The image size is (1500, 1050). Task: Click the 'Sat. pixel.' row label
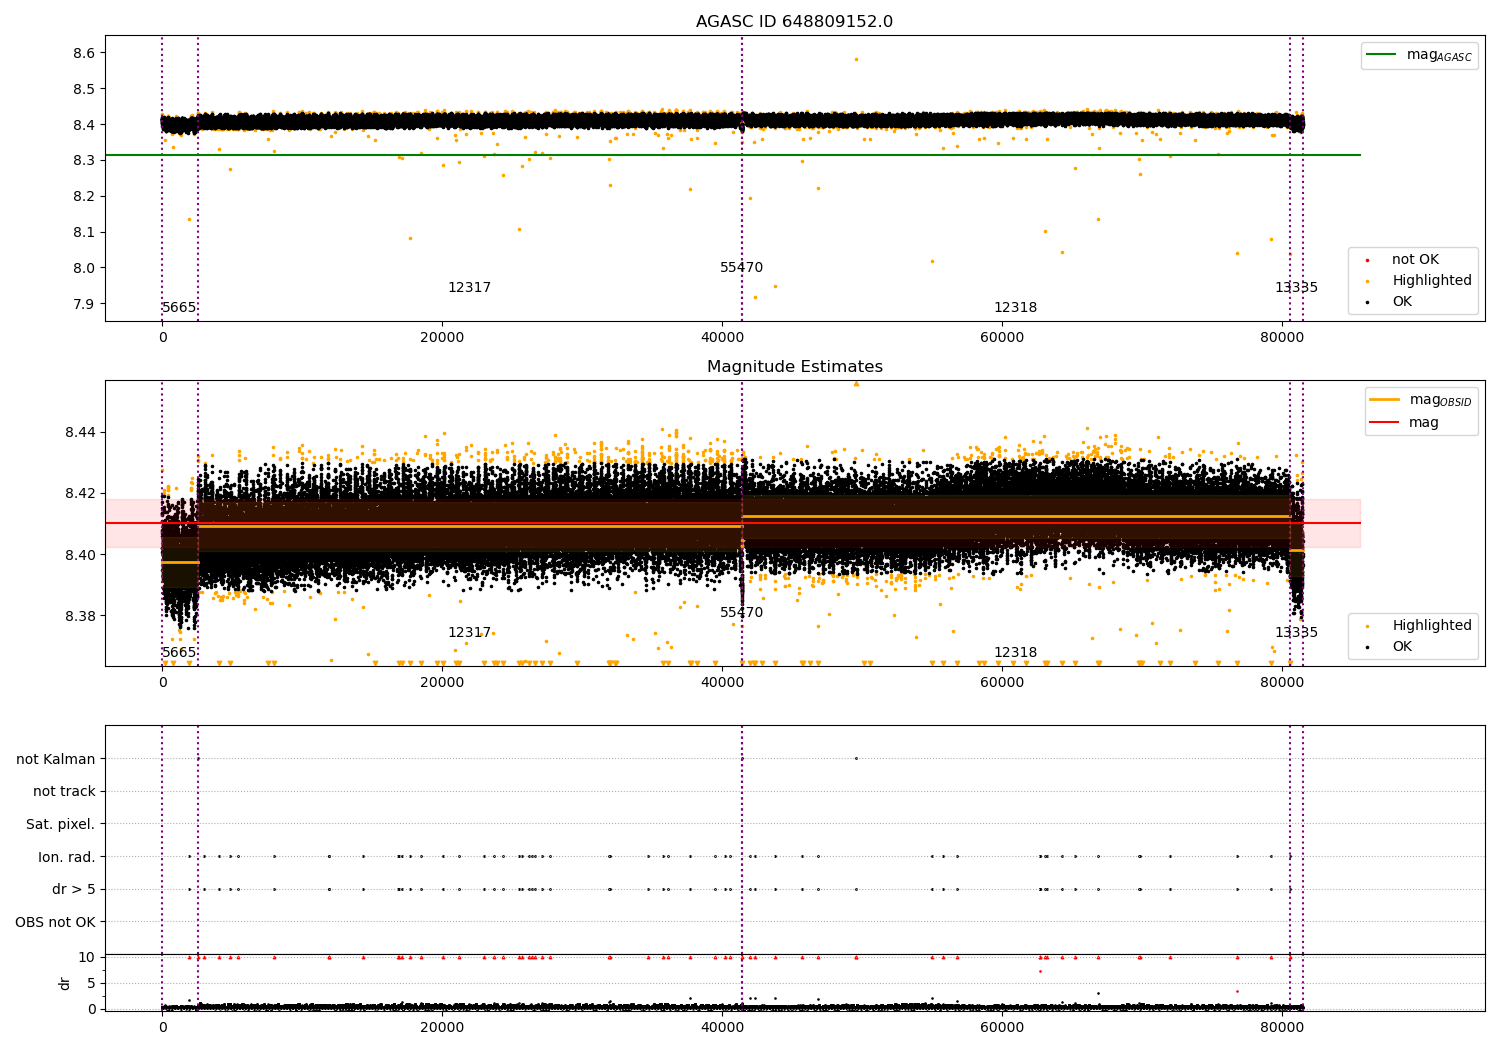[x=61, y=825]
